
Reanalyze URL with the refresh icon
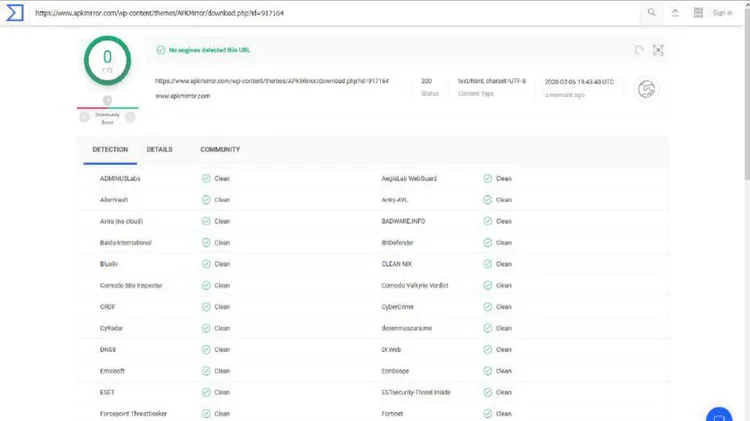coord(639,50)
